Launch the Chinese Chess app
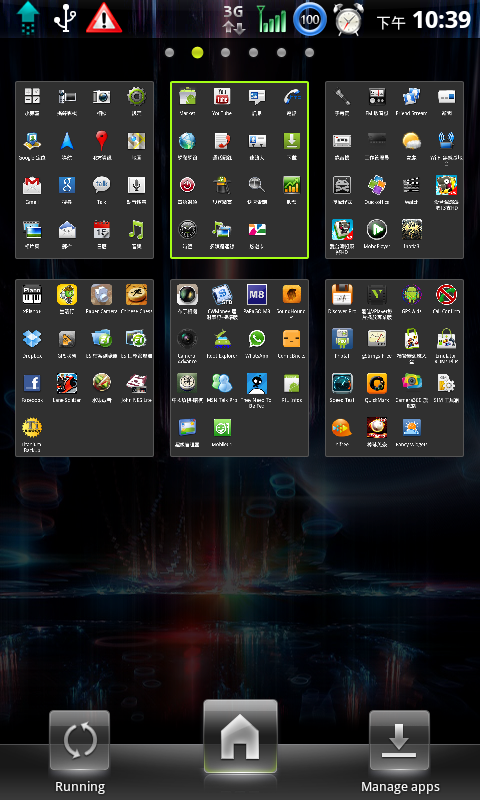Viewport: 480px width, 800px height. click(136, 294)
